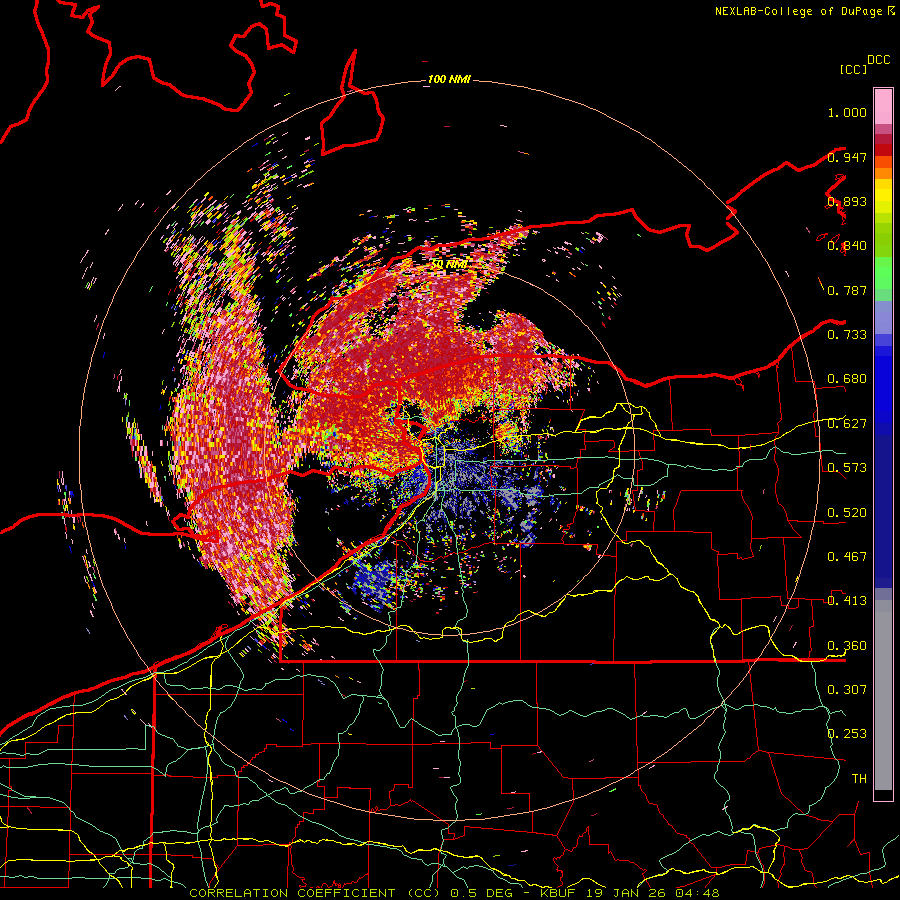Click the 0.413 color scale value

point(847,601)
